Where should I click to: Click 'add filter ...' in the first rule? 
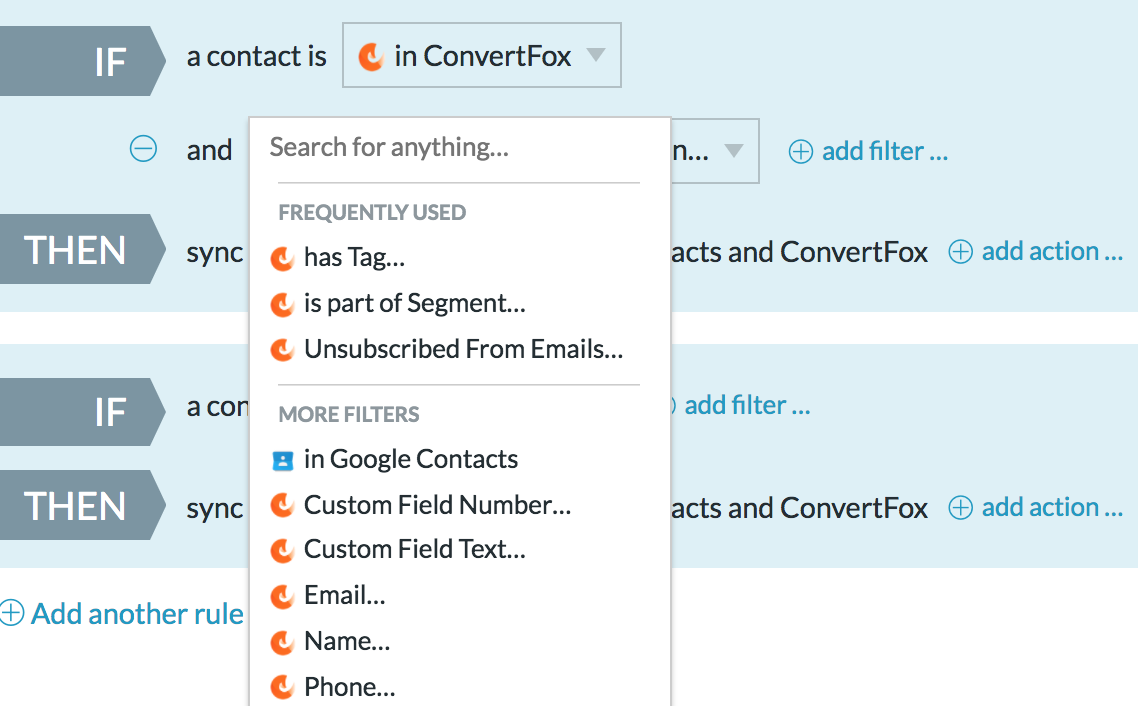click(885, 151)
